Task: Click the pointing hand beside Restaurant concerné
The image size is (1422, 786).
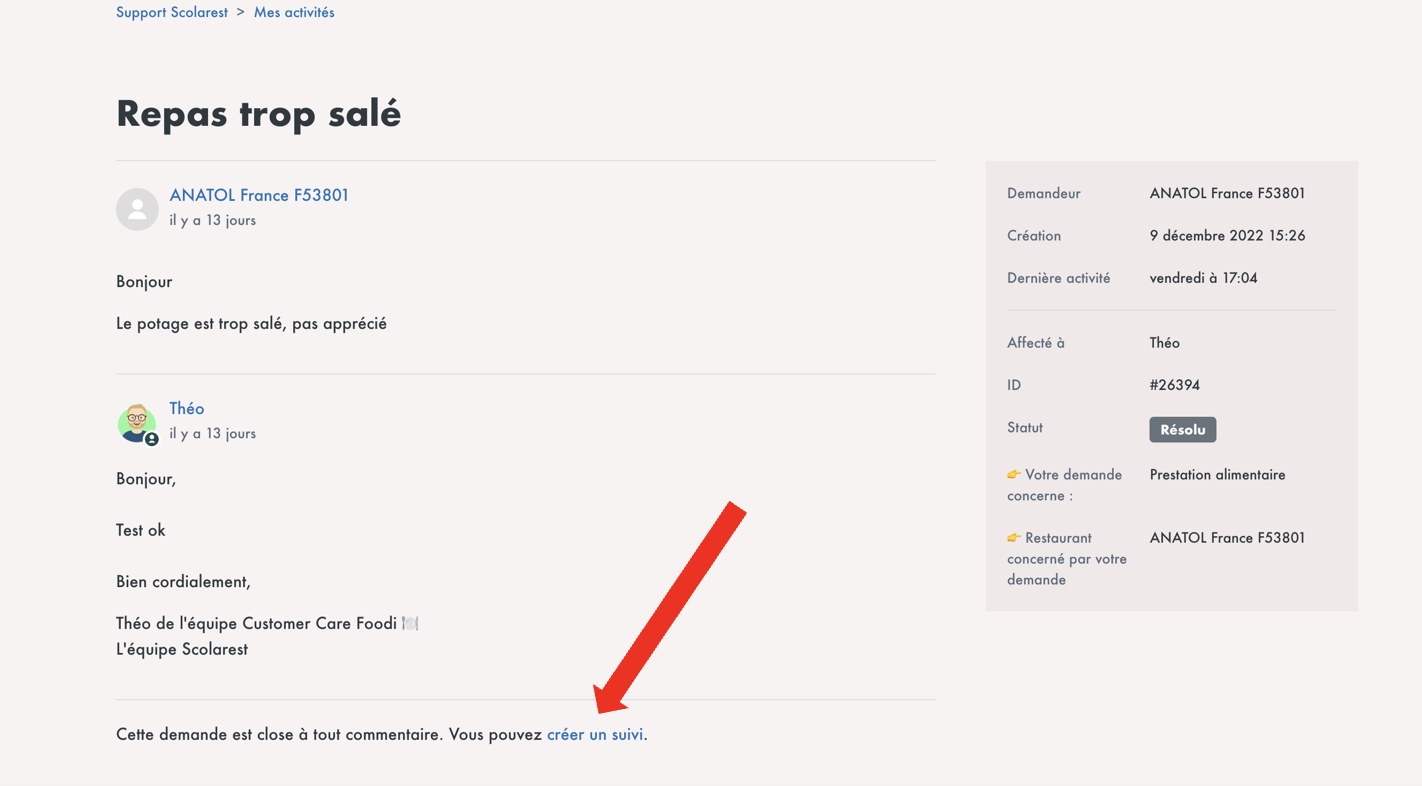Action: coord(1014,538)
